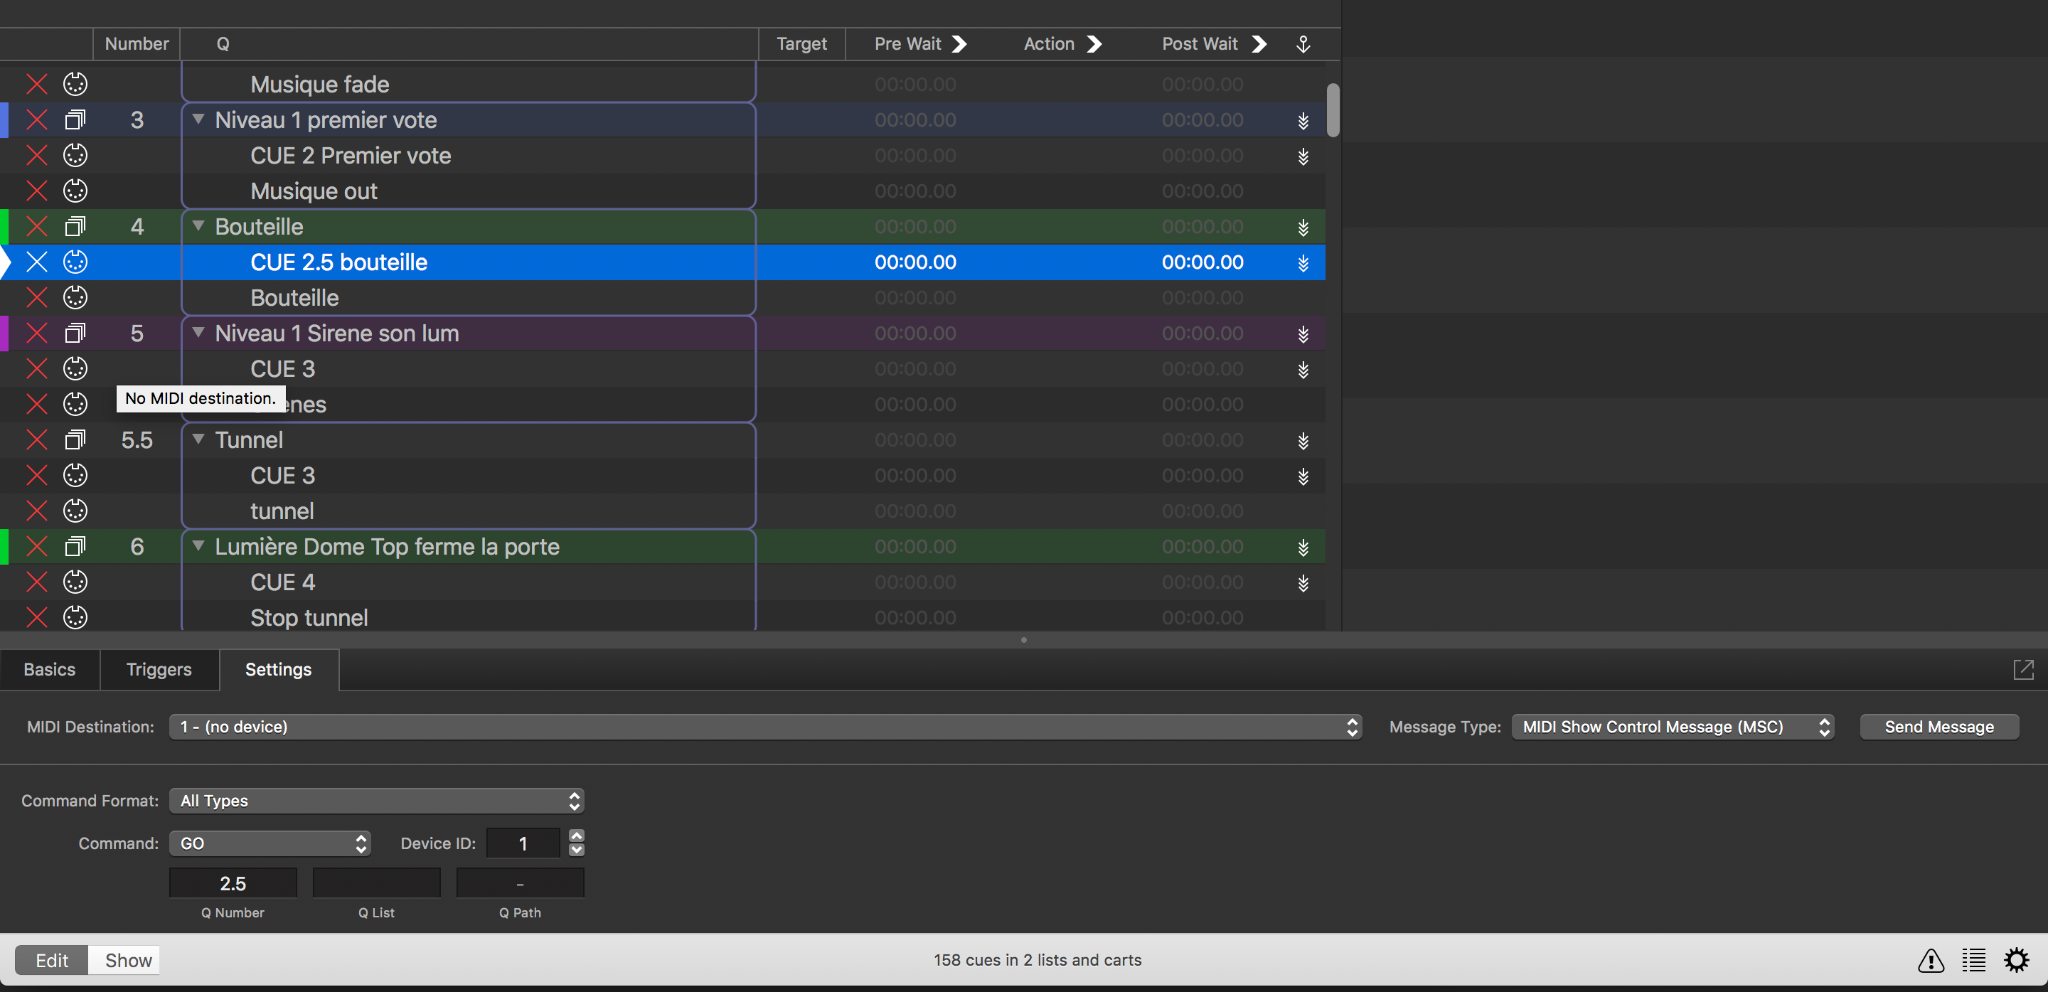Open the Command Format dropdown
Viewport: 2048px width, 992px height.
pyautogui.click(x=376, y=801)
